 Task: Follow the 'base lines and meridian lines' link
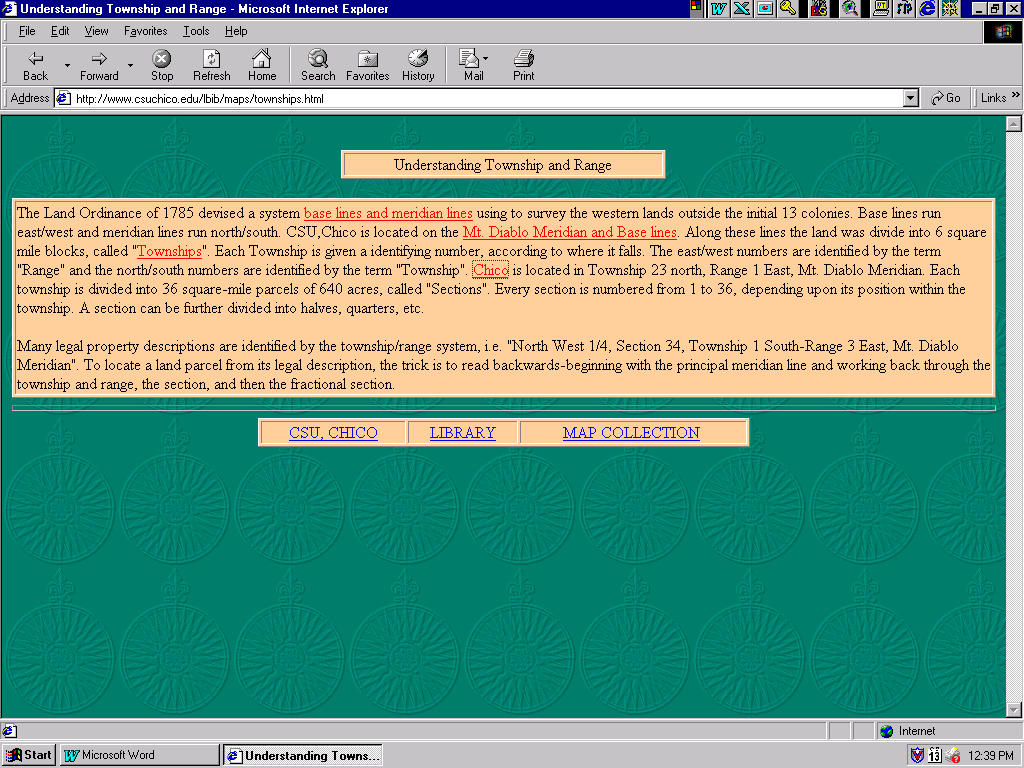388,213
